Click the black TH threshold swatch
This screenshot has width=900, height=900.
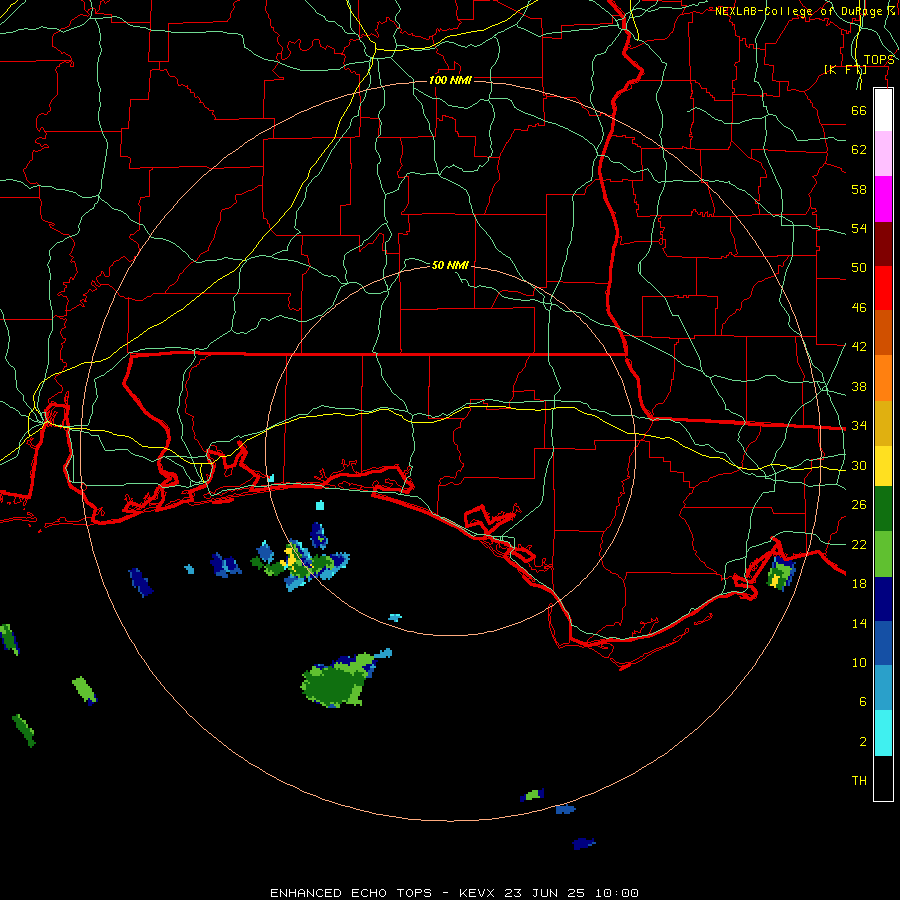click(883, 778)
